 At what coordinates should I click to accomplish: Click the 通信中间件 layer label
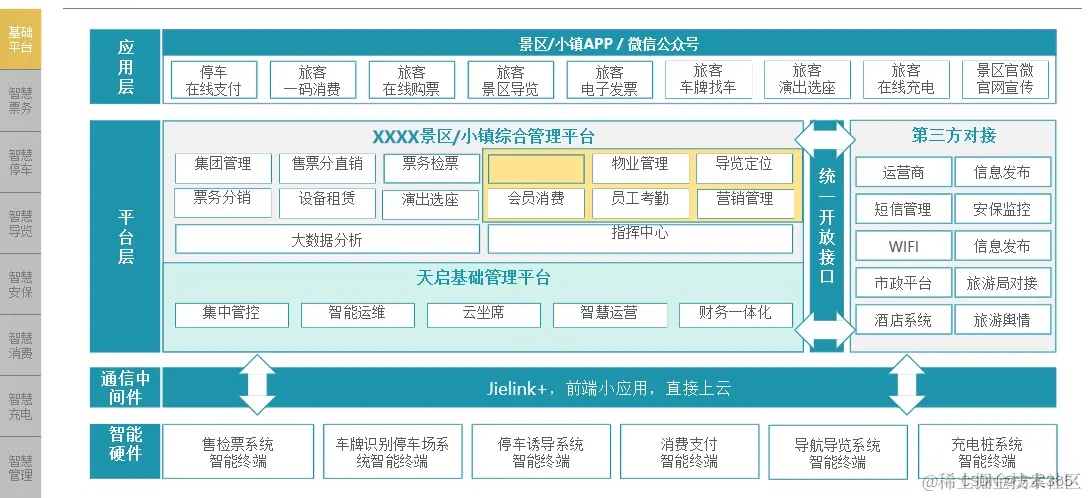pos(125,388)
